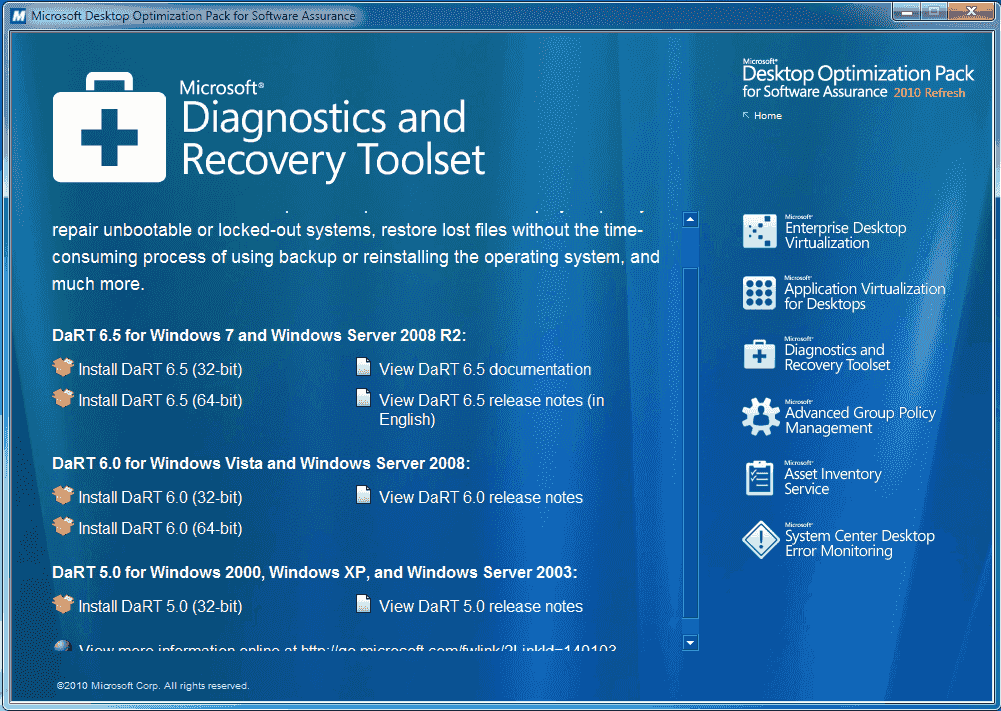Install DaRT 6.5 (32-bit)
The width and height of the screenshot is (1001, 711).
[x=160, y=370]
